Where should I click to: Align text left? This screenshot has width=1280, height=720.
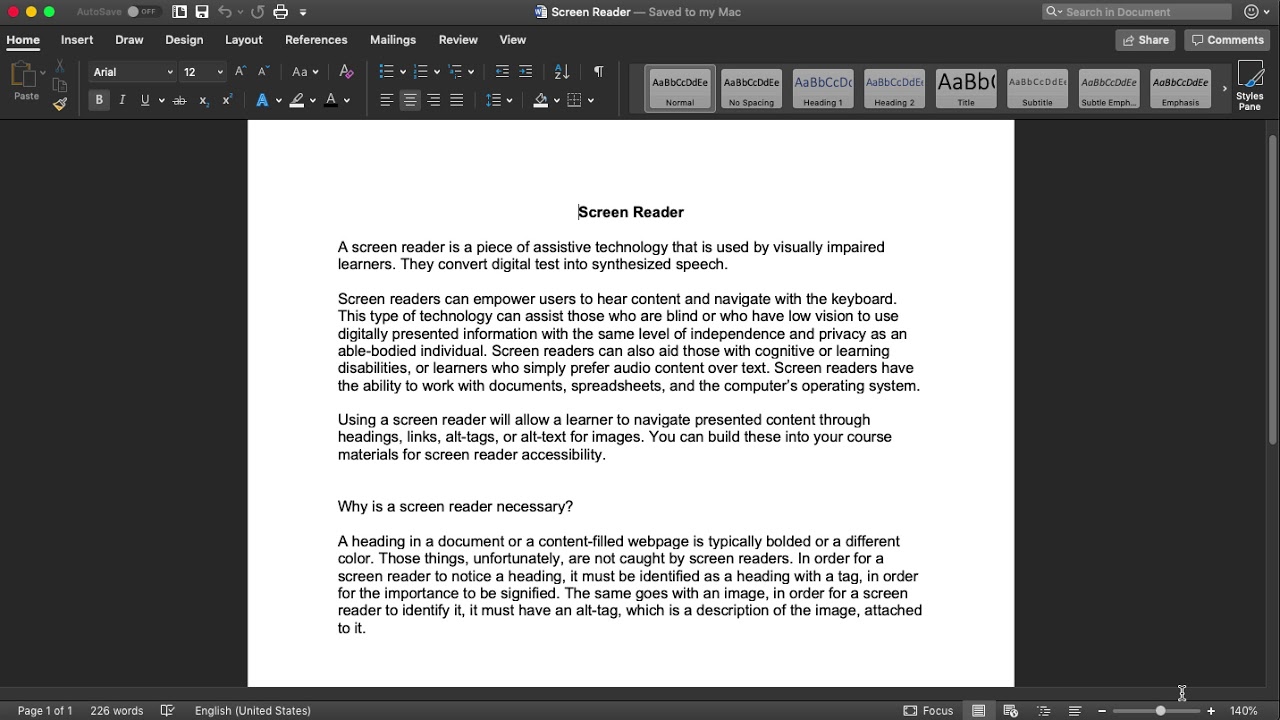[387, 100]
